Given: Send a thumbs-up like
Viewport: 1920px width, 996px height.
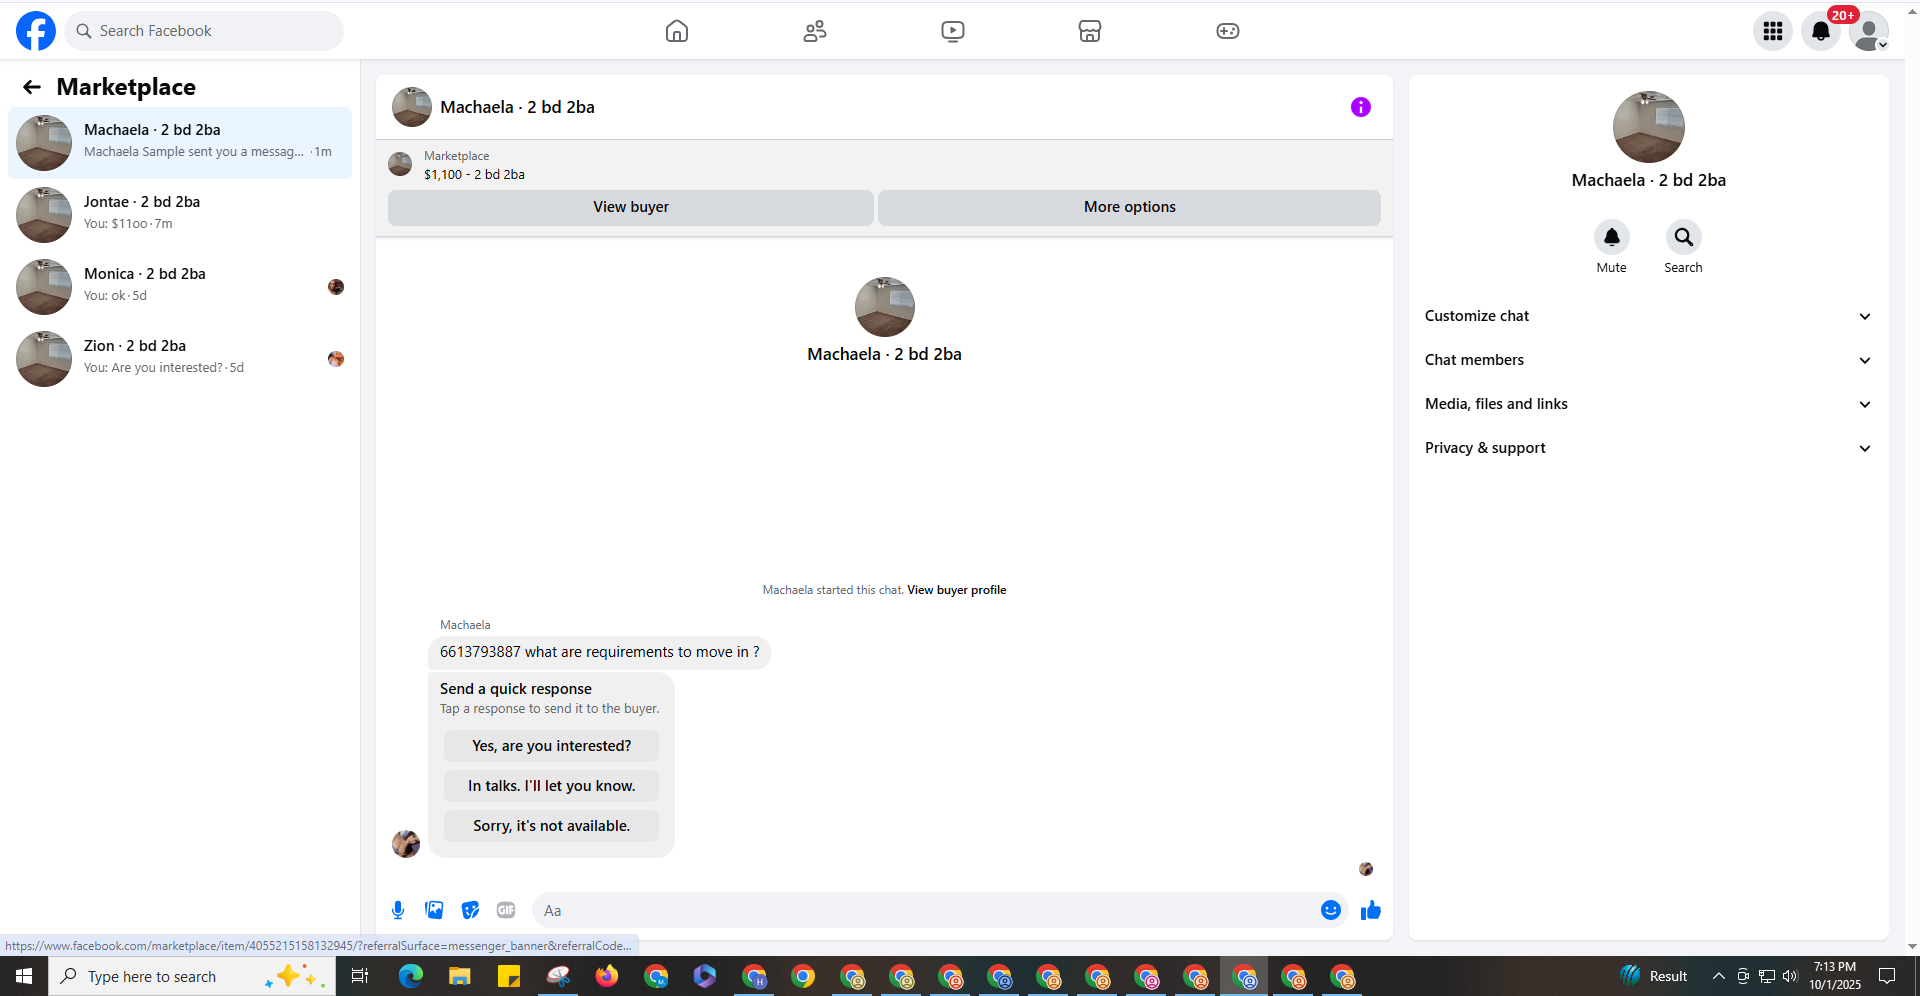Looking at the screenshot, I should click(1371, 910).
